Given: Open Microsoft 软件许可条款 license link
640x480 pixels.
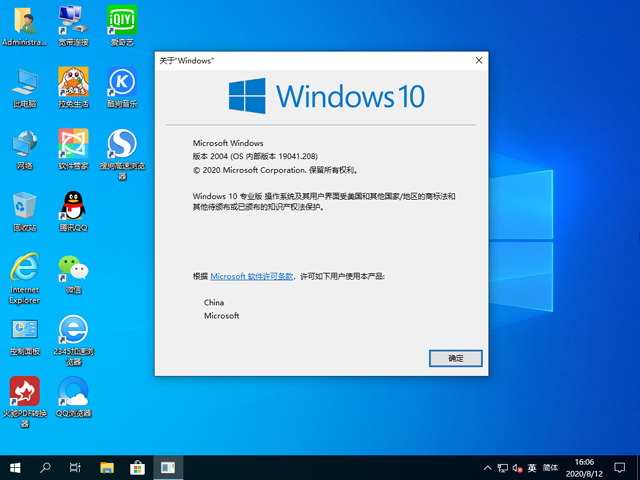Looking at the screenshot, I should [x=251, y=276].
